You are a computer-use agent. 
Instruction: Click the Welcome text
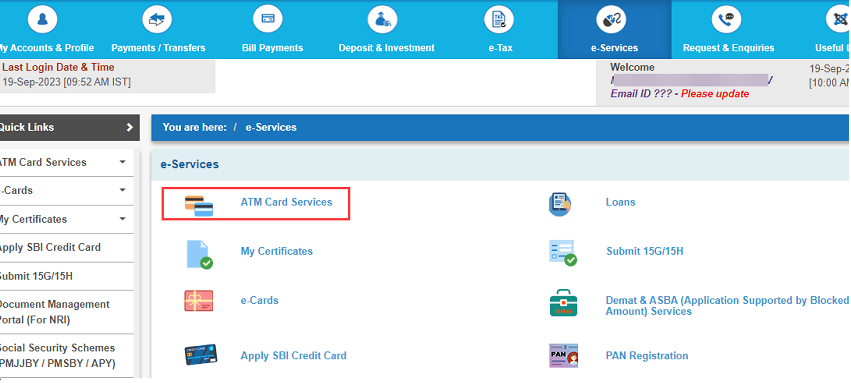[x=632, y=67]
